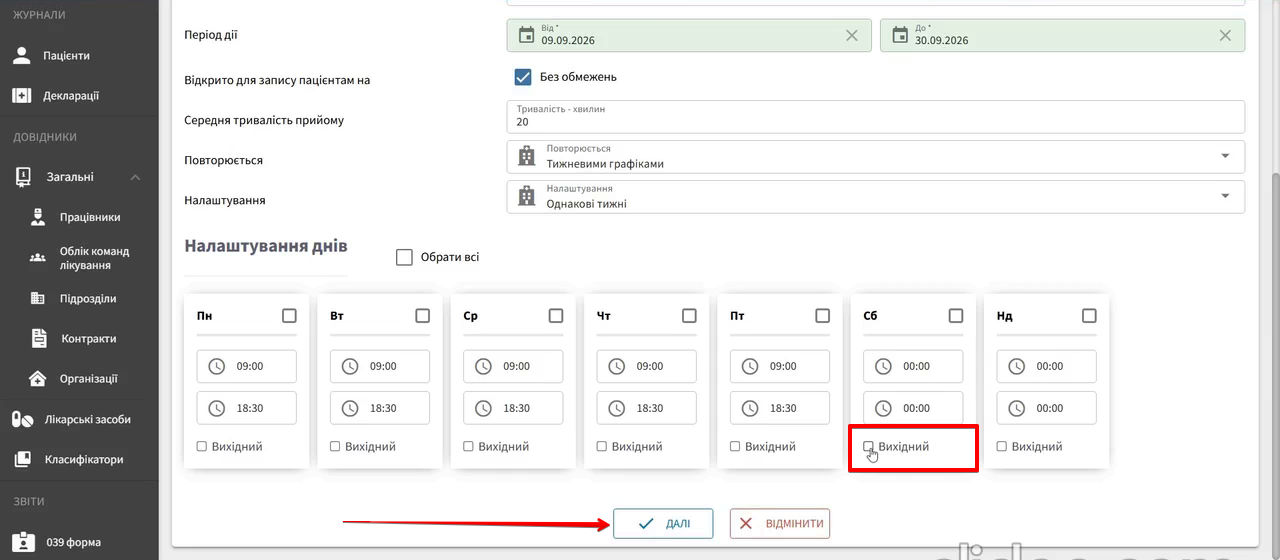1280x560 pixels.
Task: Clear the Від date 09.09.2026
Action: (852, 35)
